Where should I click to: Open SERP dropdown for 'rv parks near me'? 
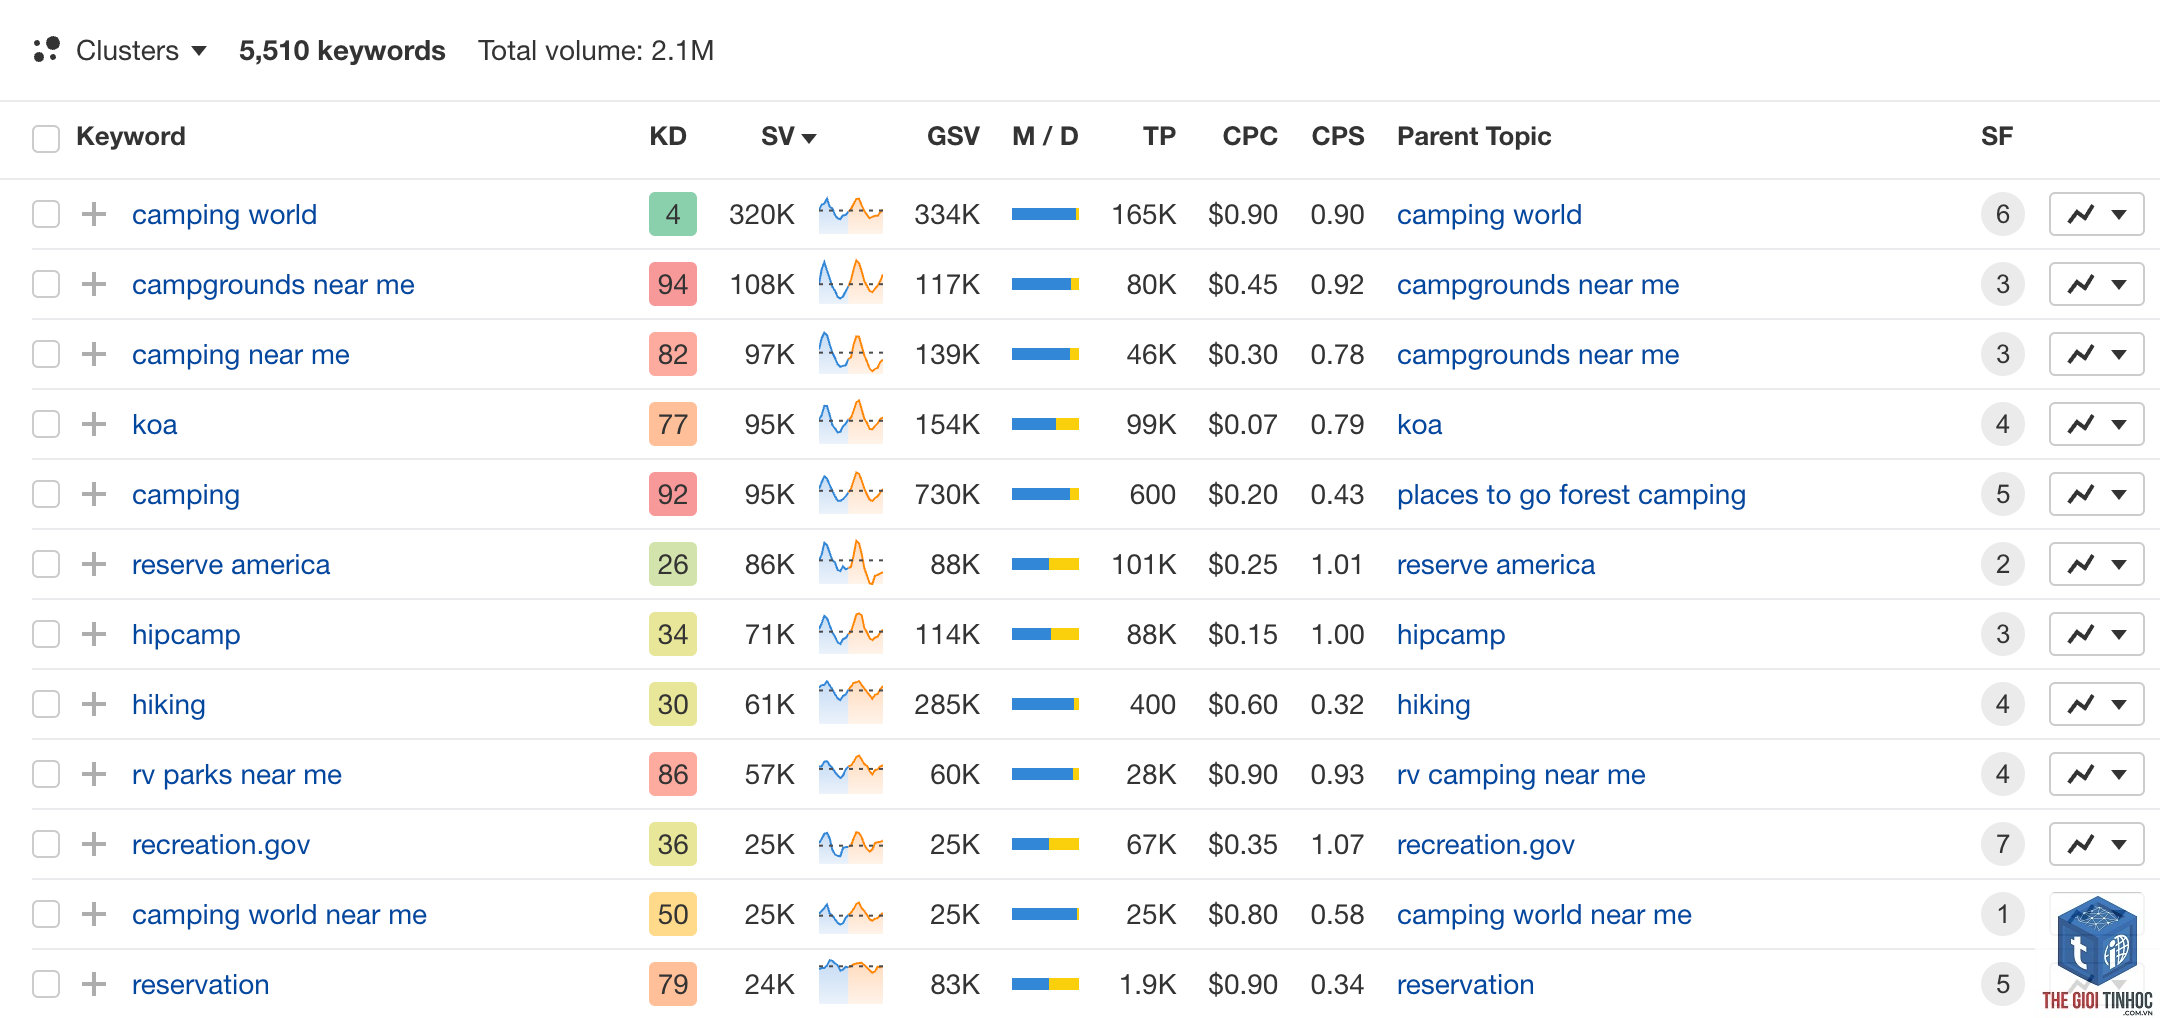2096,774
